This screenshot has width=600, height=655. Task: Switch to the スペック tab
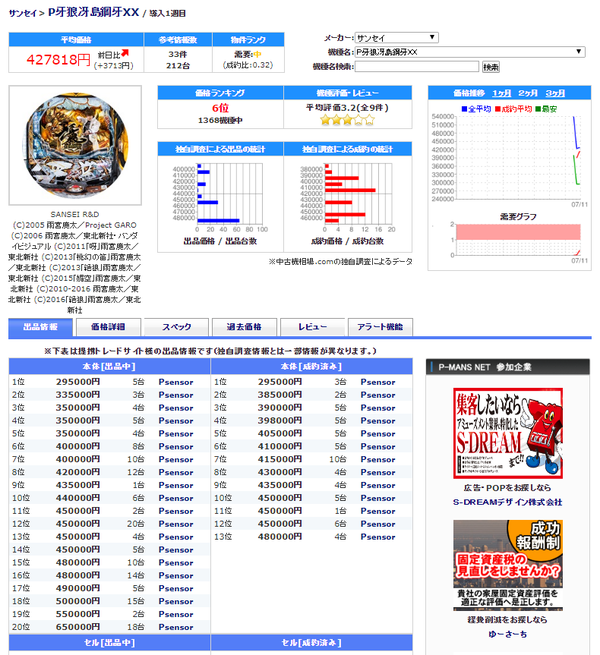(176, 327)
